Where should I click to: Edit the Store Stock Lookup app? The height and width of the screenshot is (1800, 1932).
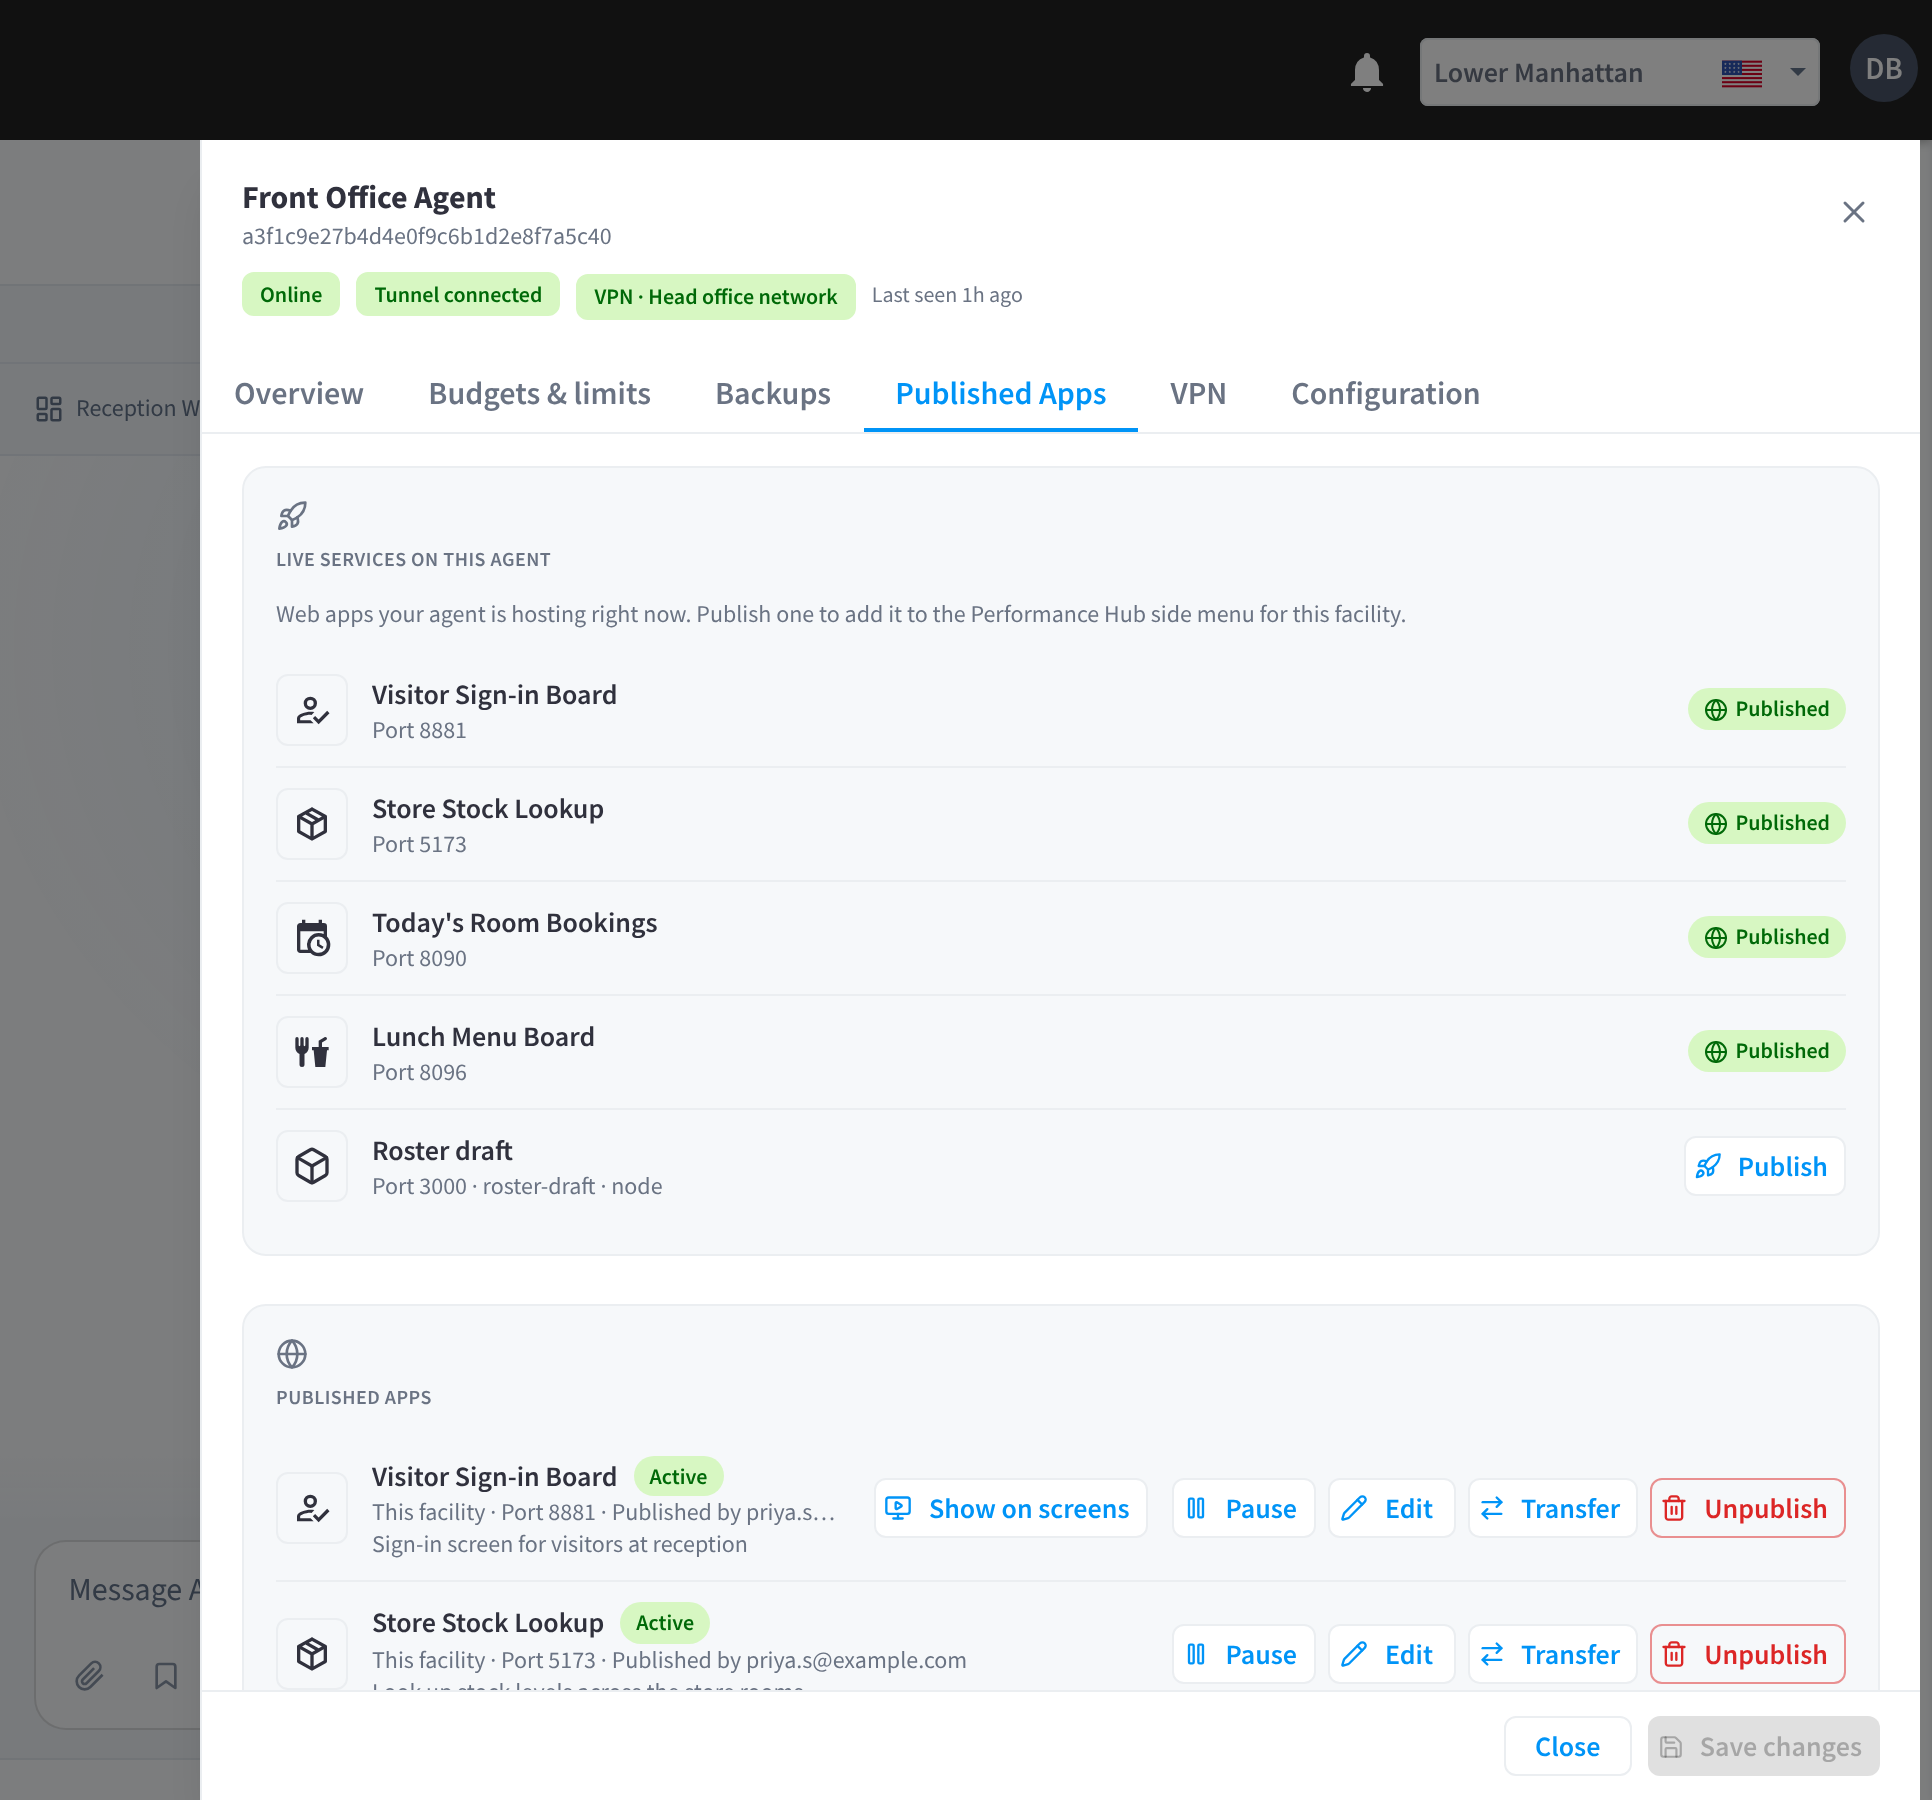coord(1391,1654)
